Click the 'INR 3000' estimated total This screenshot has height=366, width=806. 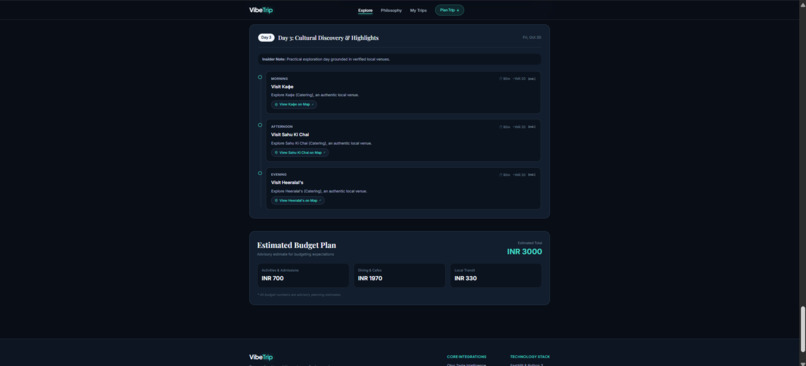pyautogui.click(x=524, y=251)
